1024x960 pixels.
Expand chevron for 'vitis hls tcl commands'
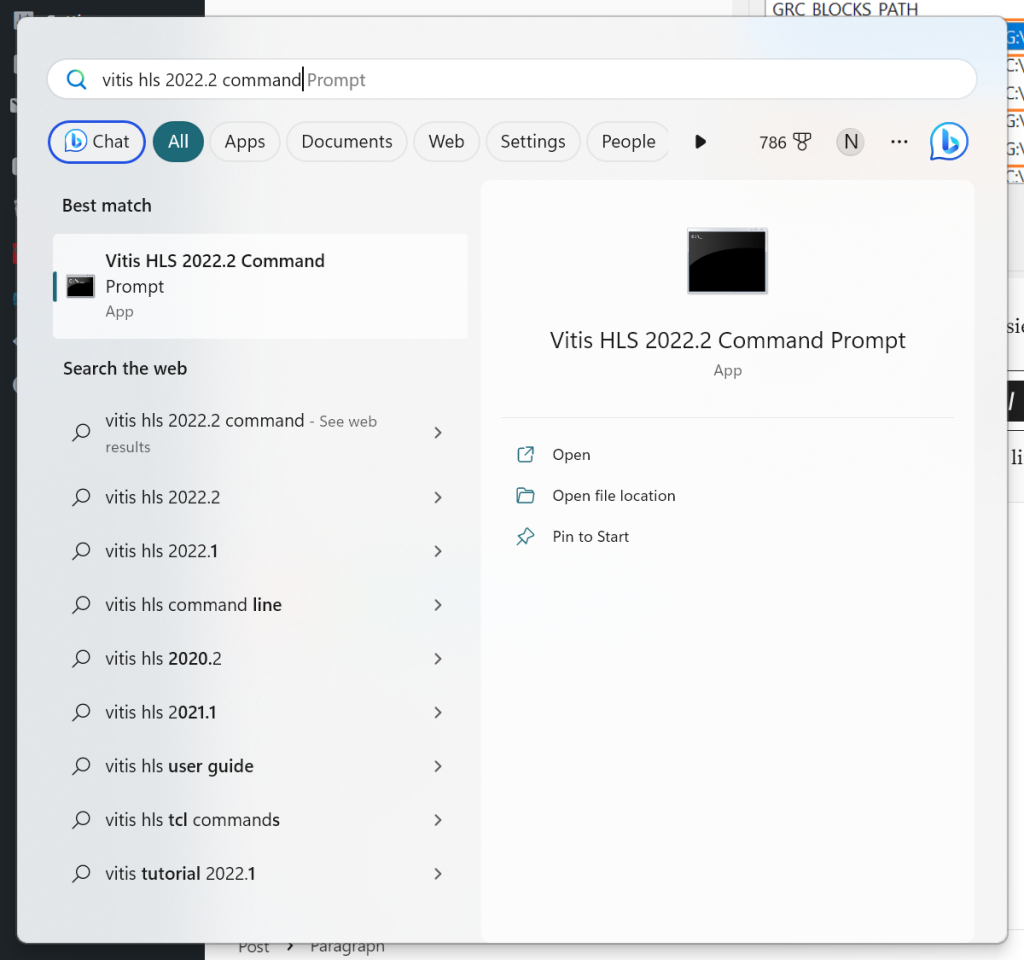pos(438,820)
